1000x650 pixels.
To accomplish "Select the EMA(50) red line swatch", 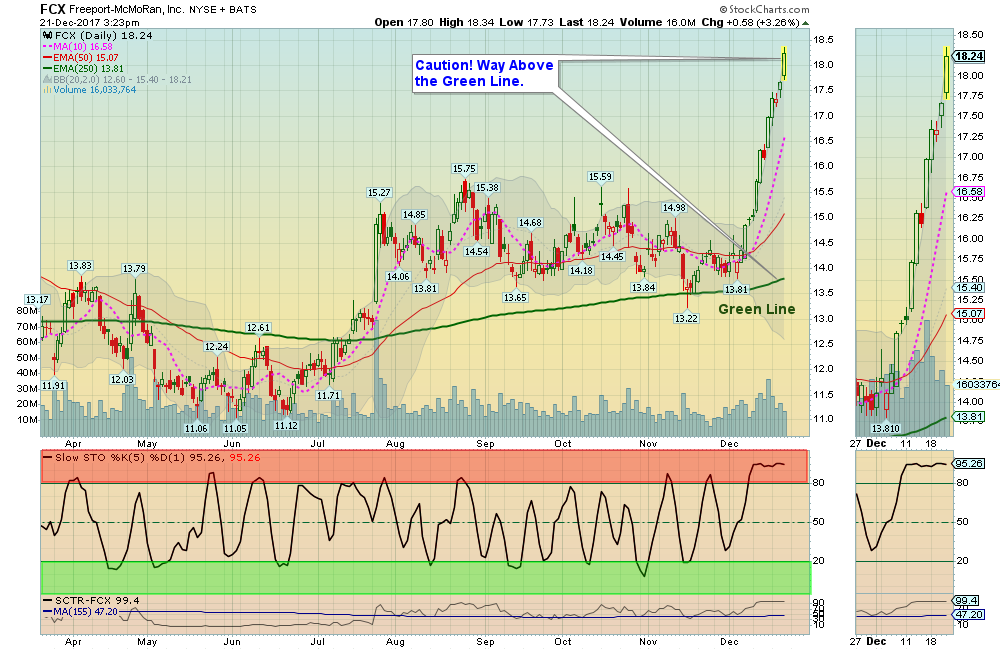I will 47,57.
